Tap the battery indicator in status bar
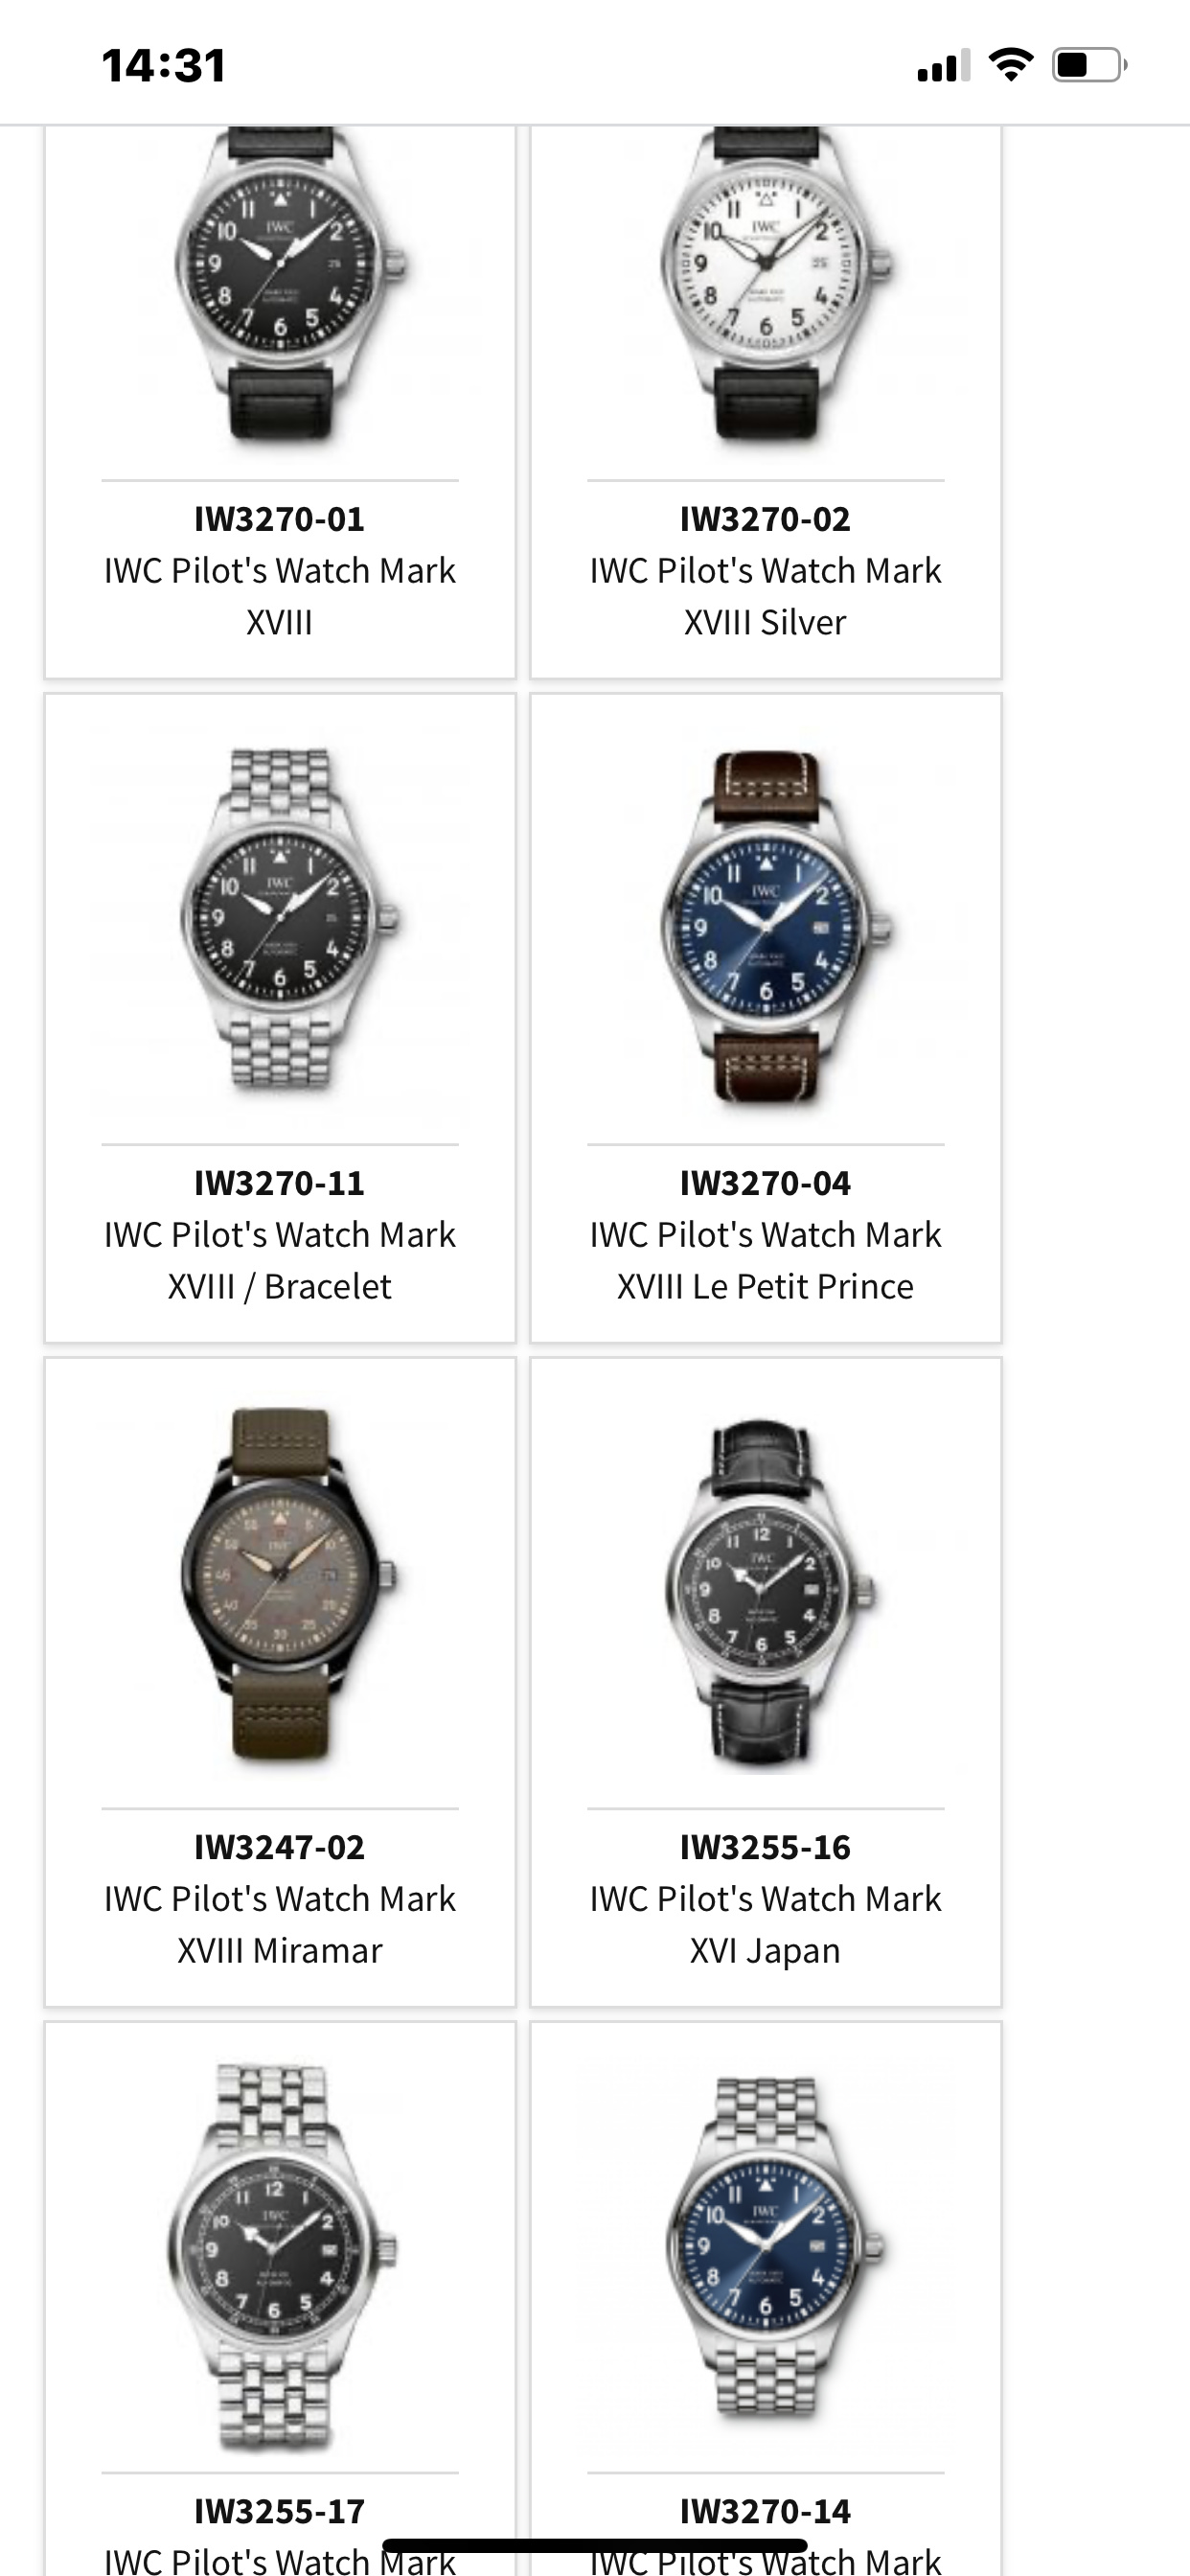This screenshot has width=1190, height=2576. click(x=1089, y=65)
